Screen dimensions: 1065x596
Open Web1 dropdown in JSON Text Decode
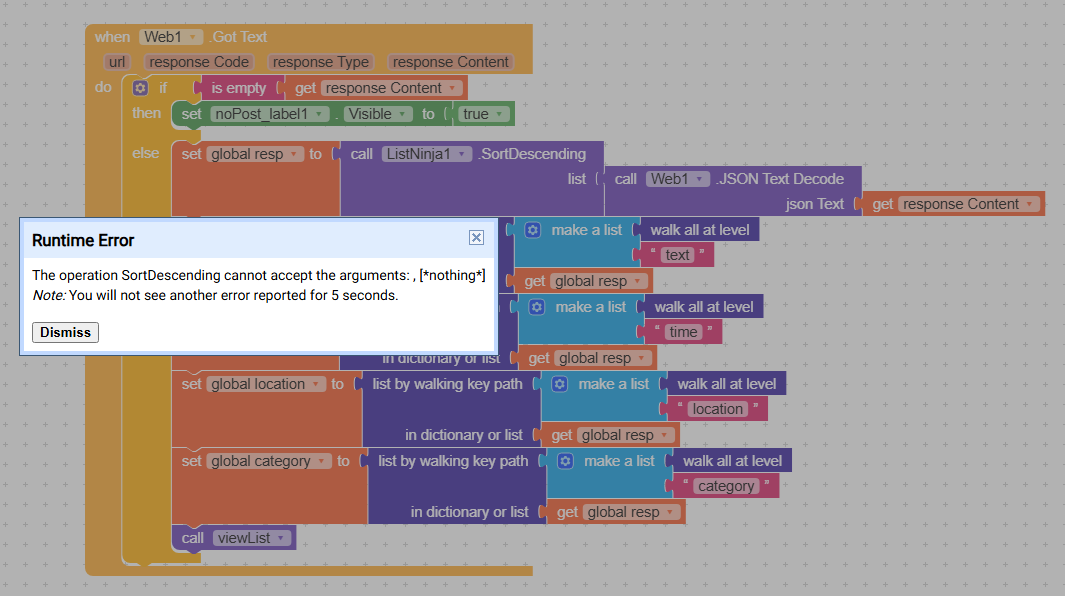point(699,179)
